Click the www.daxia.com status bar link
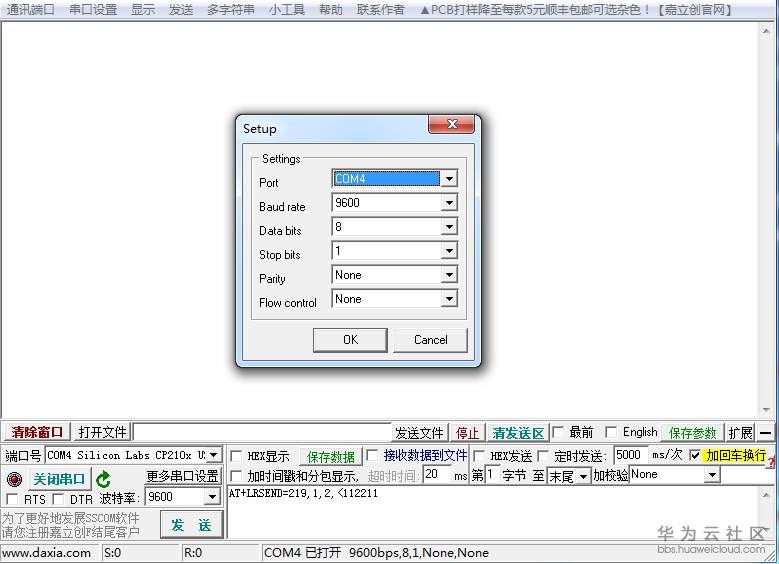 coord(47,553)
